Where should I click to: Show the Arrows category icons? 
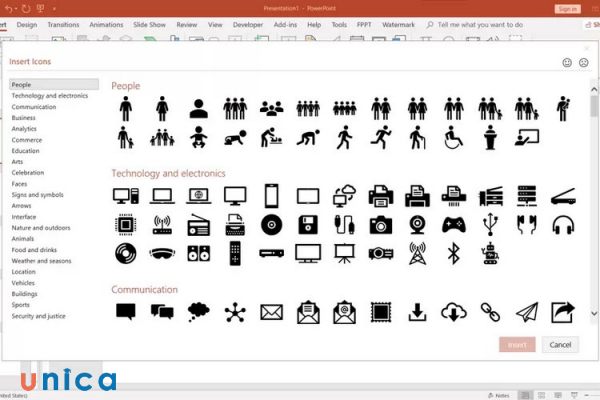click(22, 205)
